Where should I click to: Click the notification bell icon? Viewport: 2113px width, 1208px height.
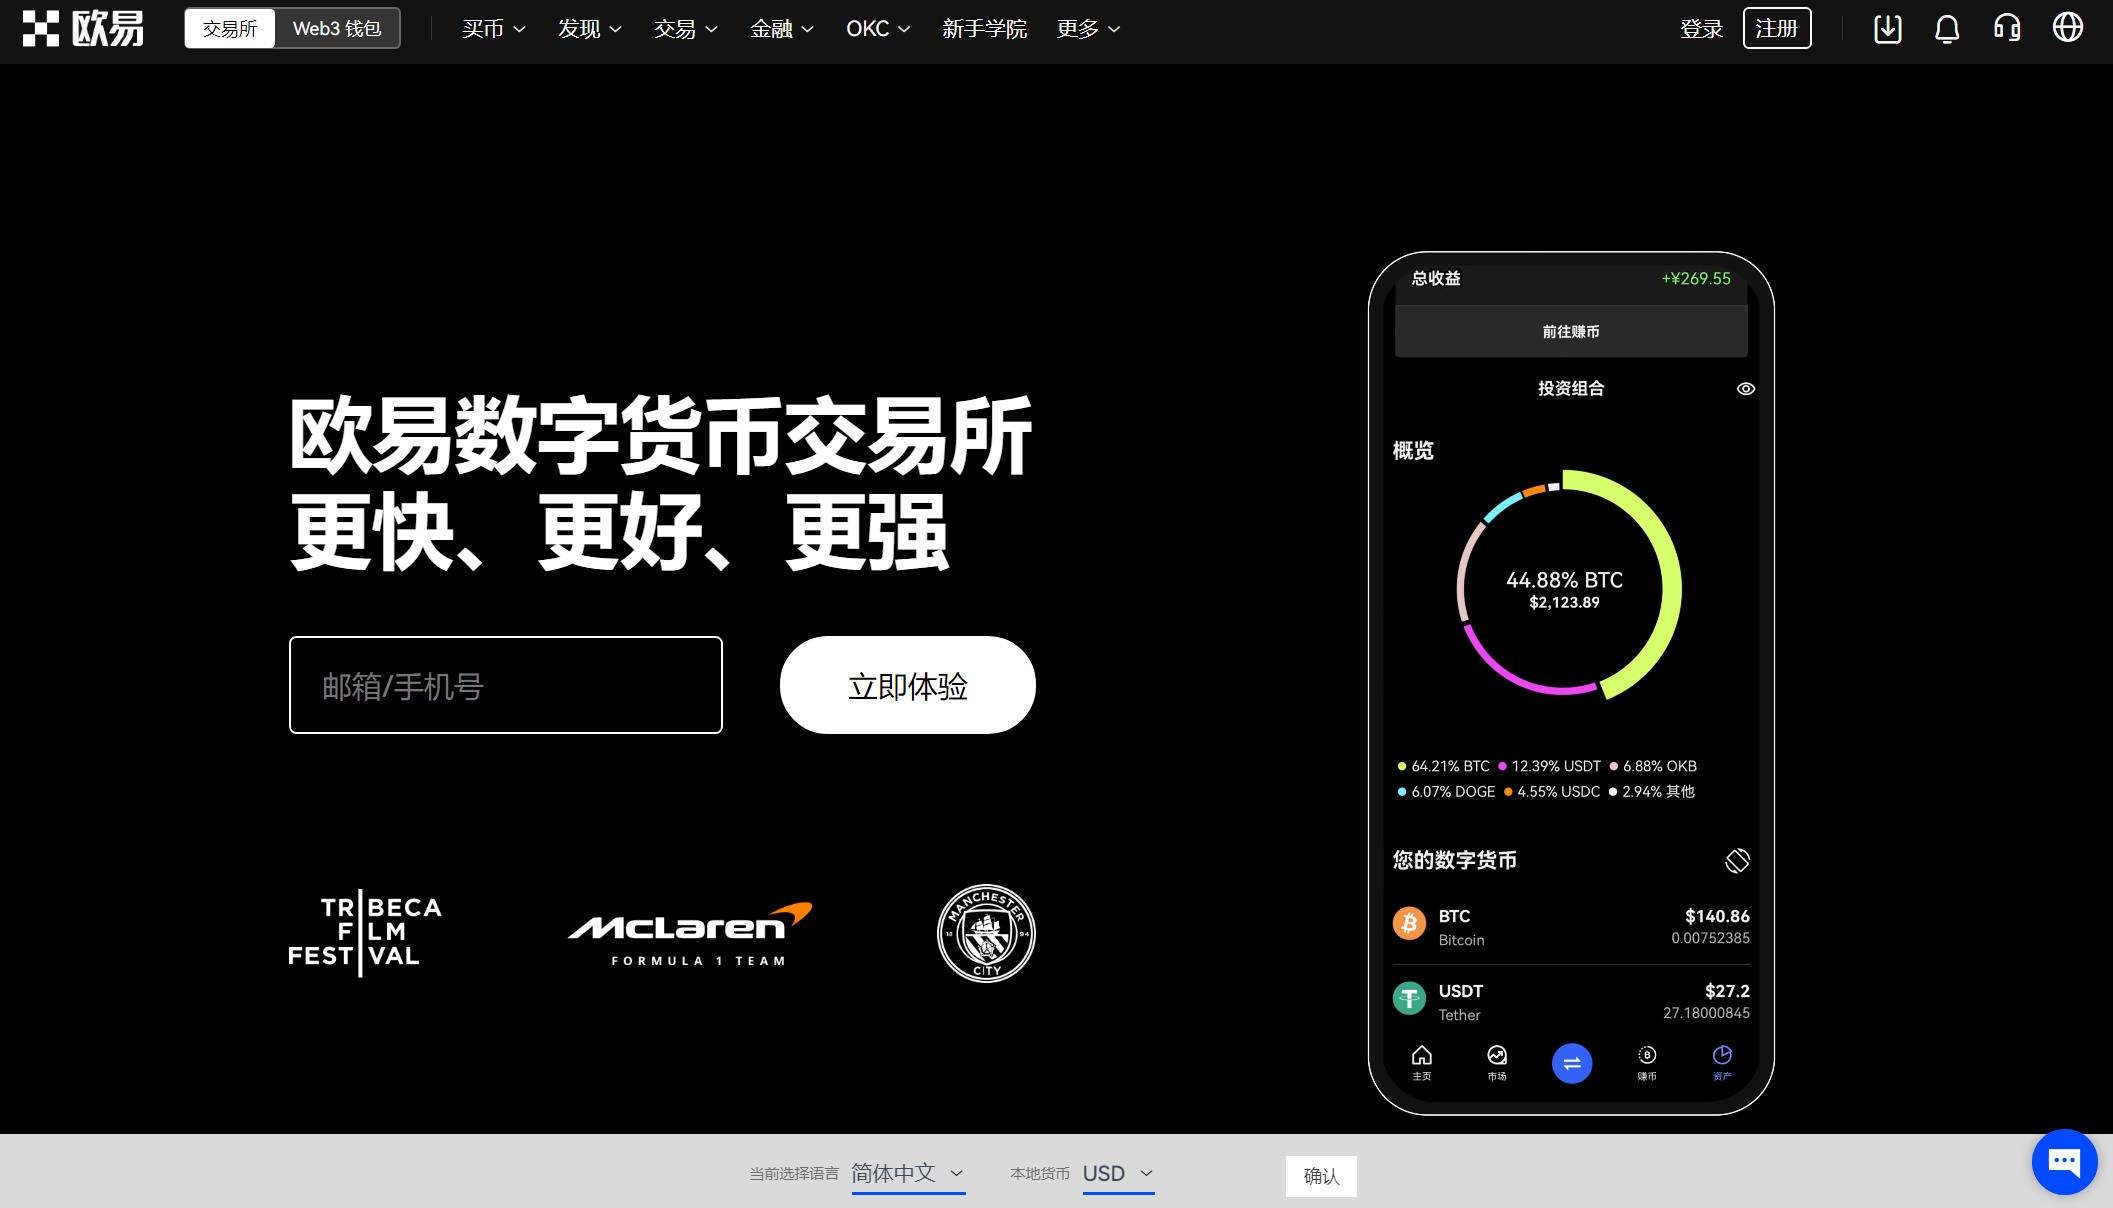(1948, 29)
